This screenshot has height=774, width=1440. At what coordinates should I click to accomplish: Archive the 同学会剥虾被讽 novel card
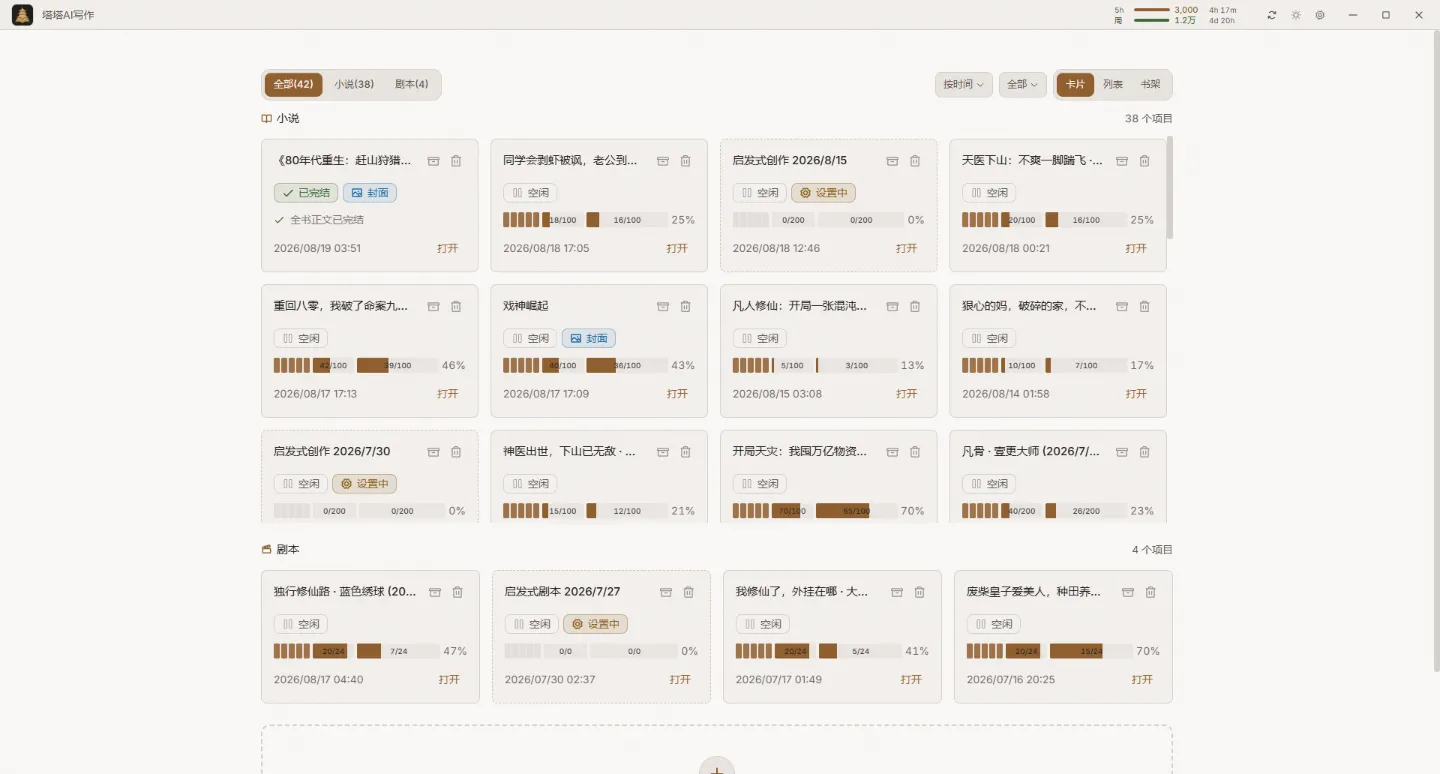click(663, 161)
